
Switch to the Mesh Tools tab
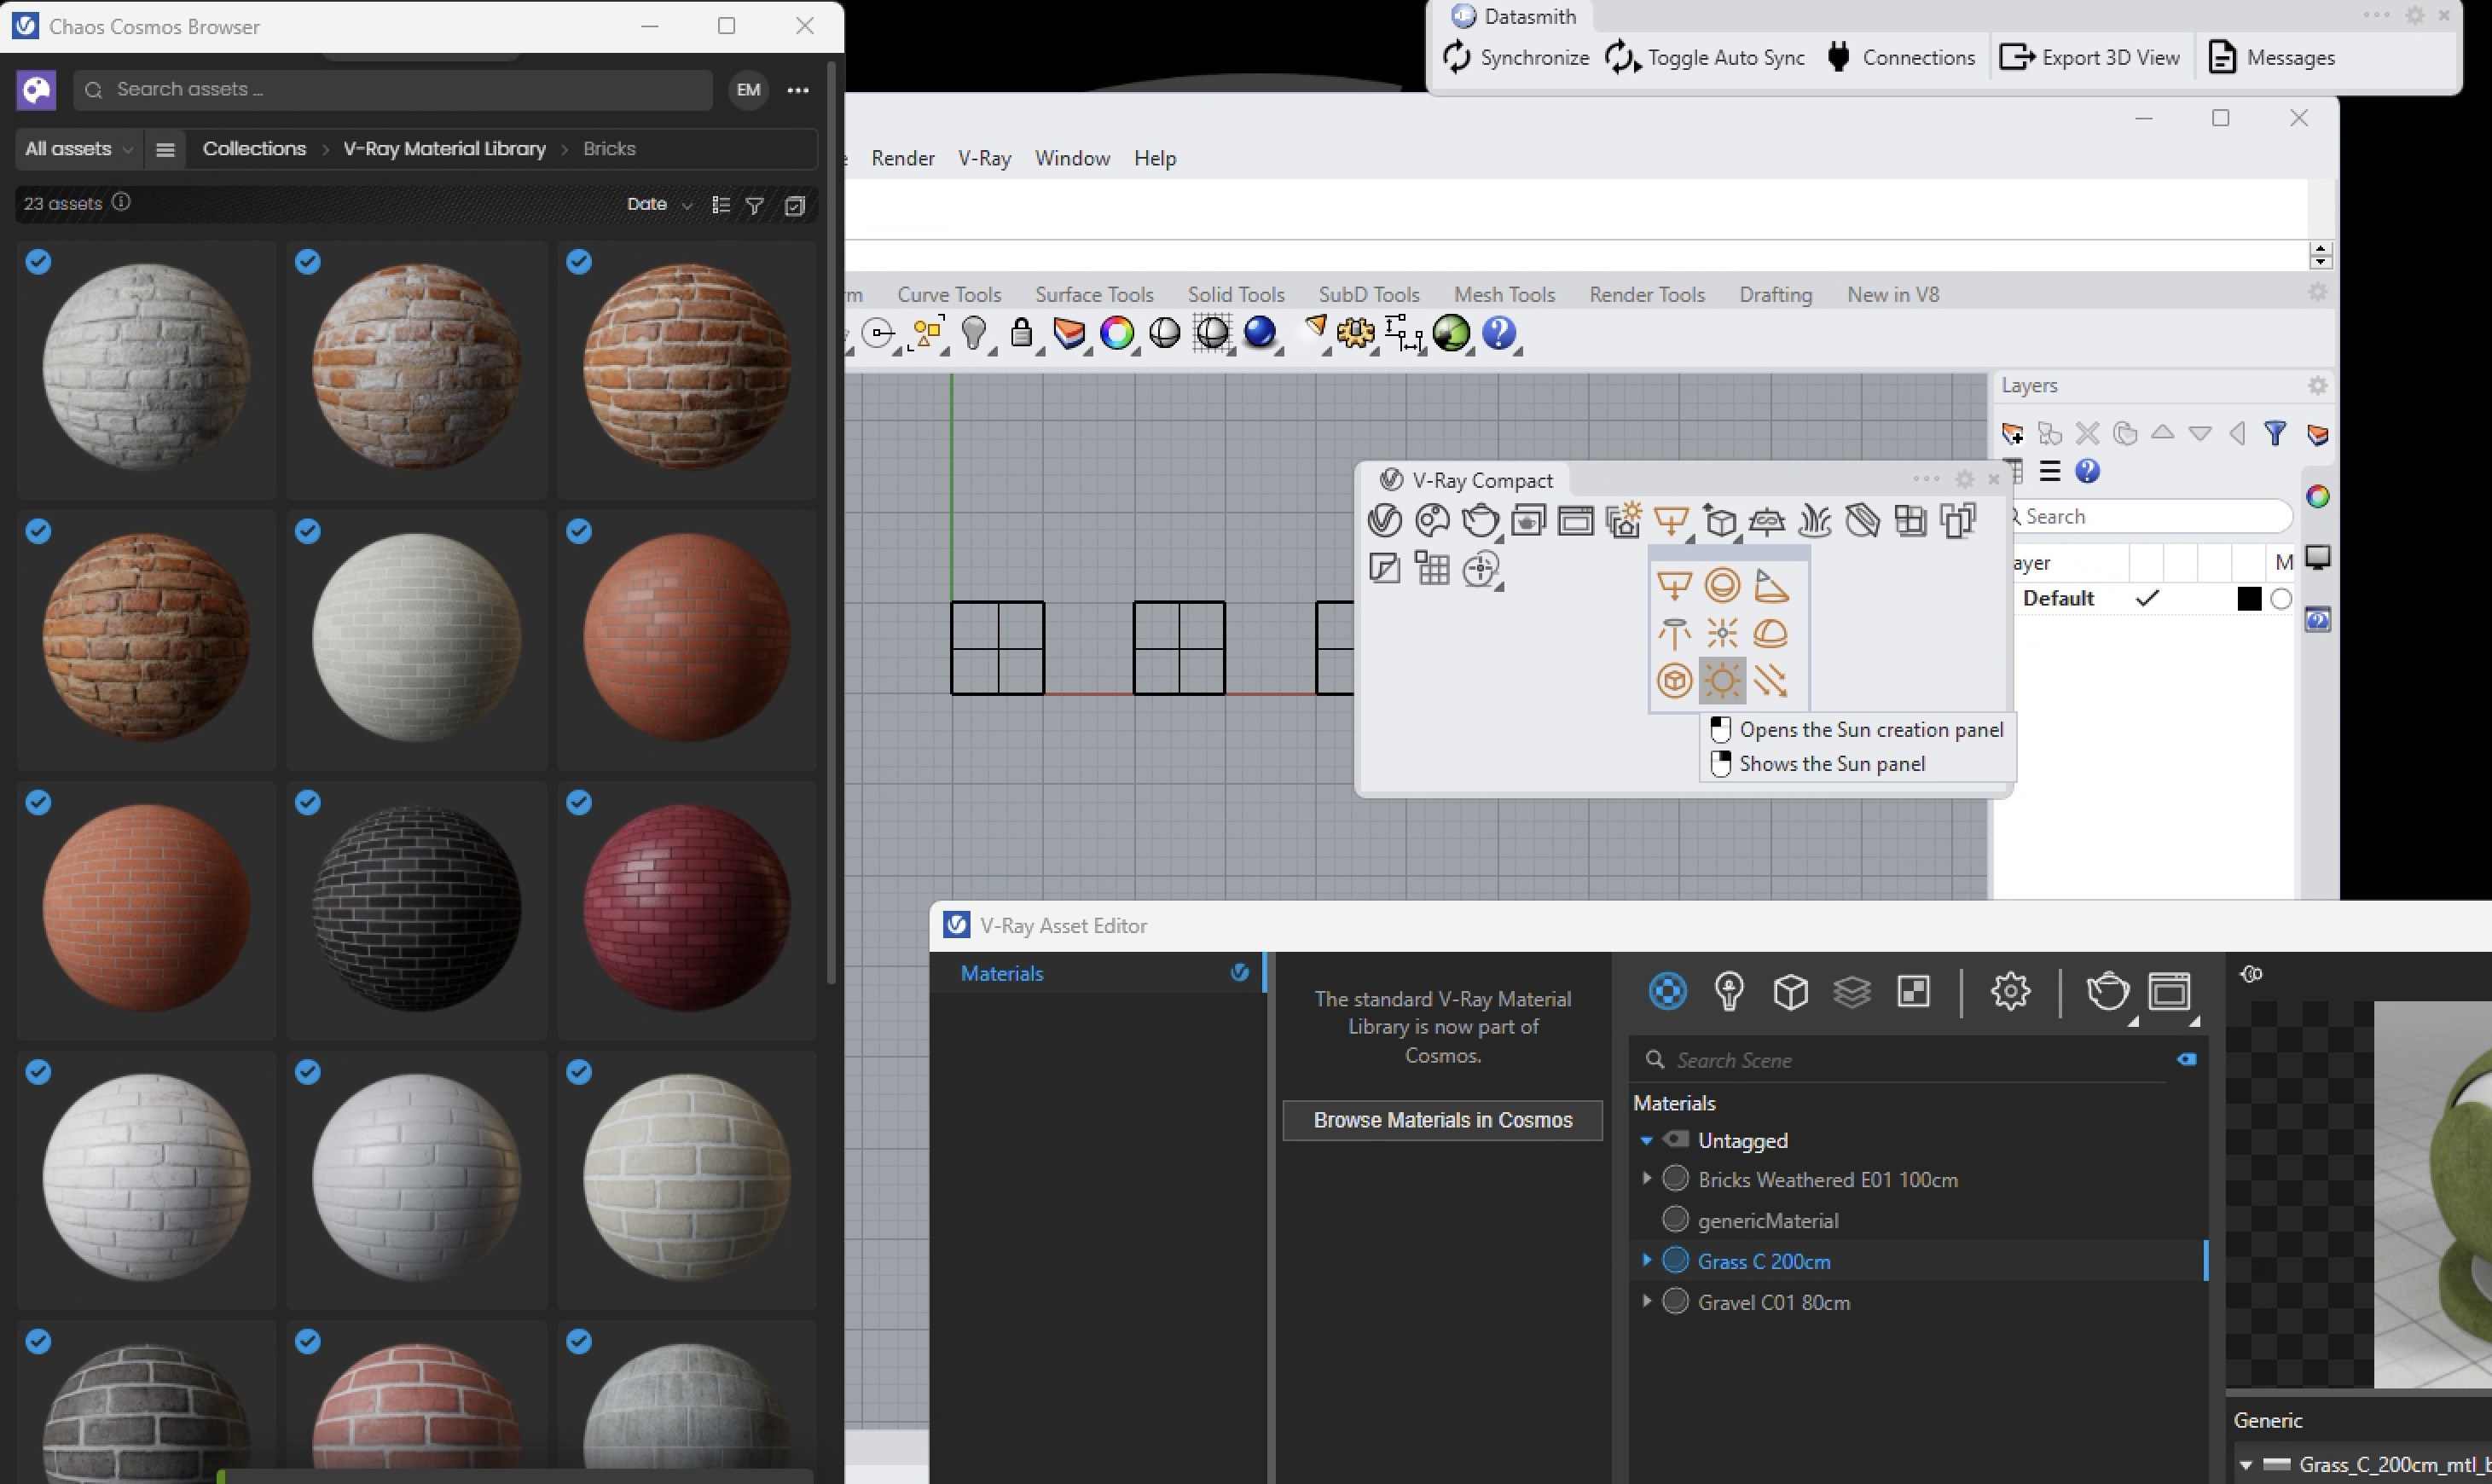(1504, 294)
